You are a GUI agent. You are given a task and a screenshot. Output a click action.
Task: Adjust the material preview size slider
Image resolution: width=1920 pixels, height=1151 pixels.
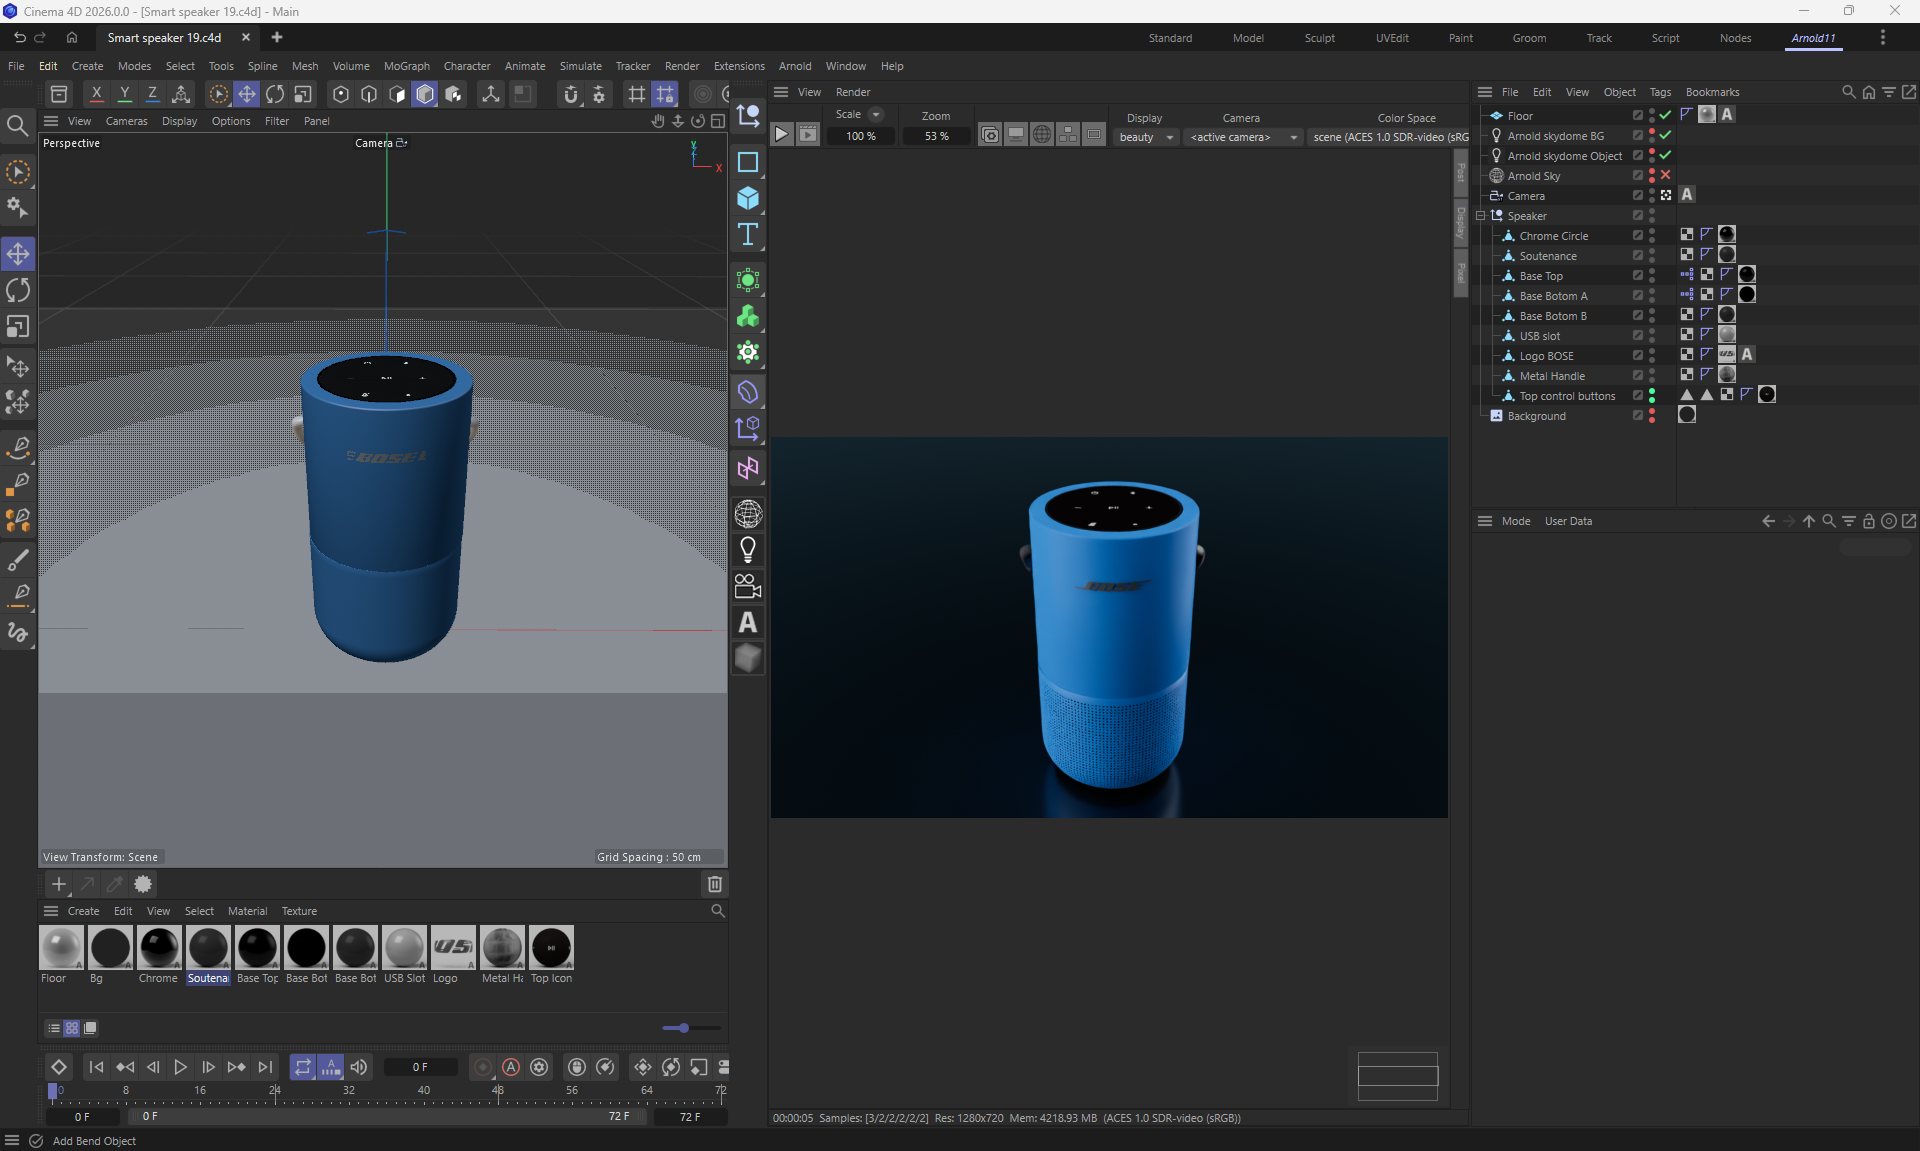point(683,1028)
